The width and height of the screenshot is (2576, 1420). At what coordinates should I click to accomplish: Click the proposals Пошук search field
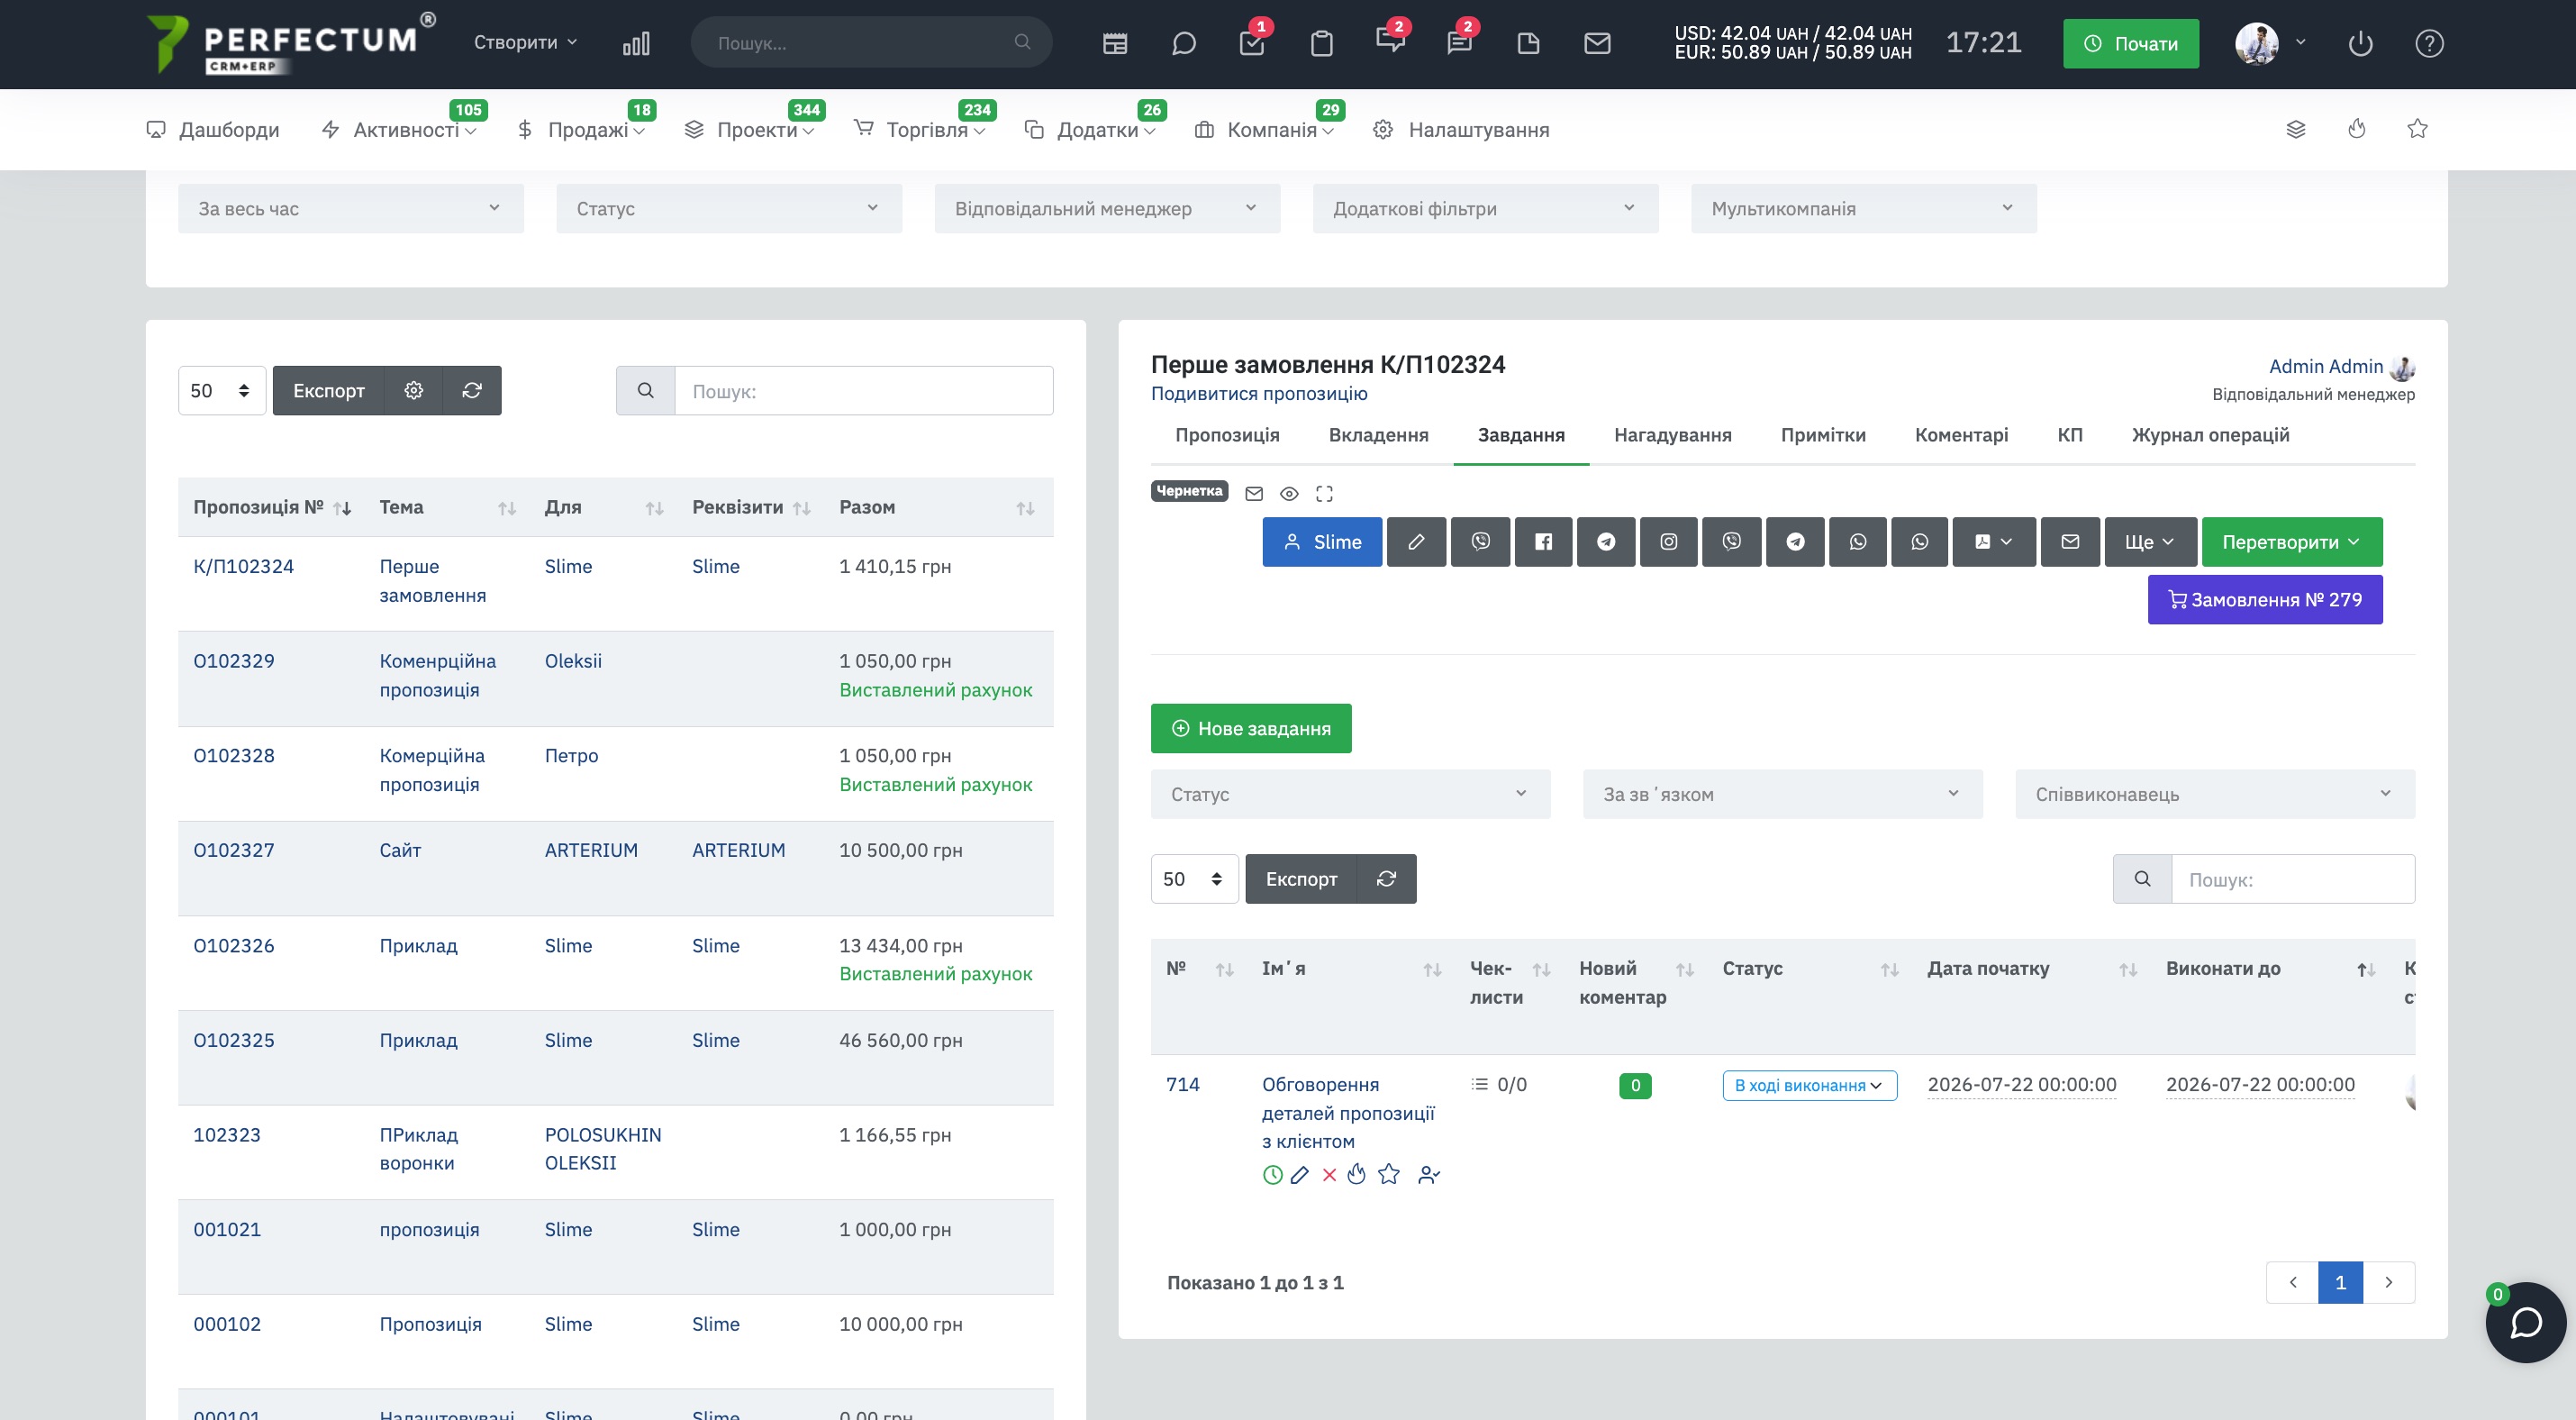863,391
